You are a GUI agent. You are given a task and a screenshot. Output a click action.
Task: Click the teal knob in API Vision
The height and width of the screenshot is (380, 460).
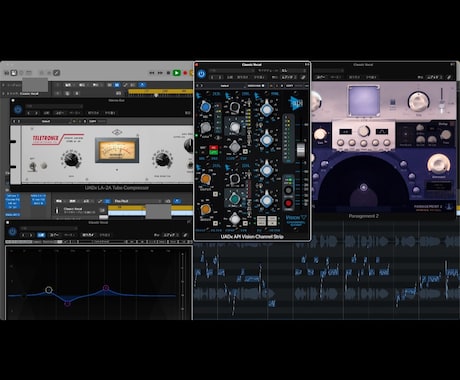pyautogui.click(x=234, y=199)
